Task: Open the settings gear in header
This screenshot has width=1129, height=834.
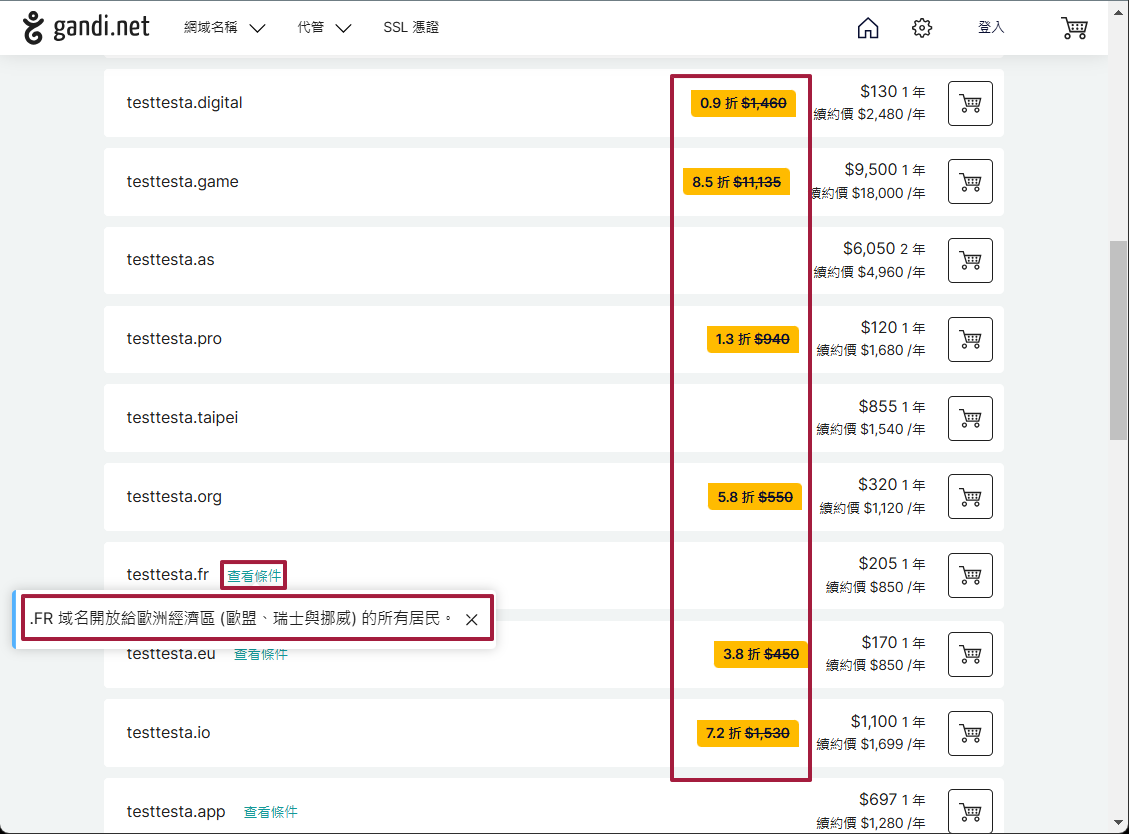Action: pyautogui.click(x=922, y=28)
